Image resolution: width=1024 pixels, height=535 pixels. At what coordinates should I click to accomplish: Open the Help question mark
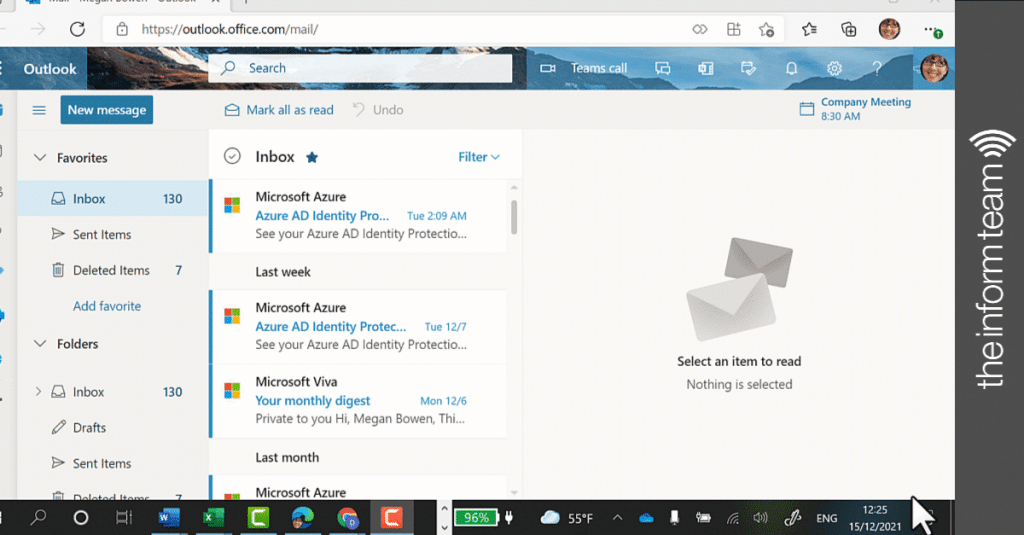(x=877, y=68)
